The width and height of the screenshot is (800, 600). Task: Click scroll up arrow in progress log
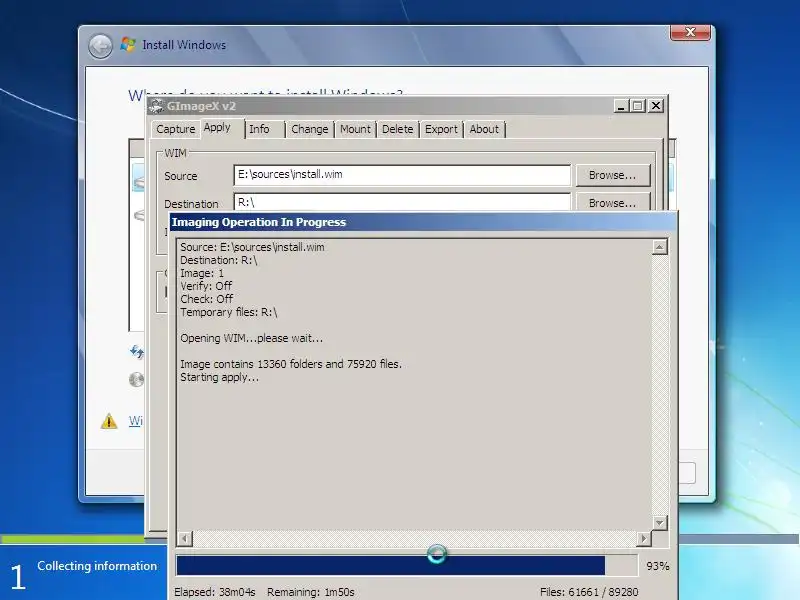click(660, 247)
